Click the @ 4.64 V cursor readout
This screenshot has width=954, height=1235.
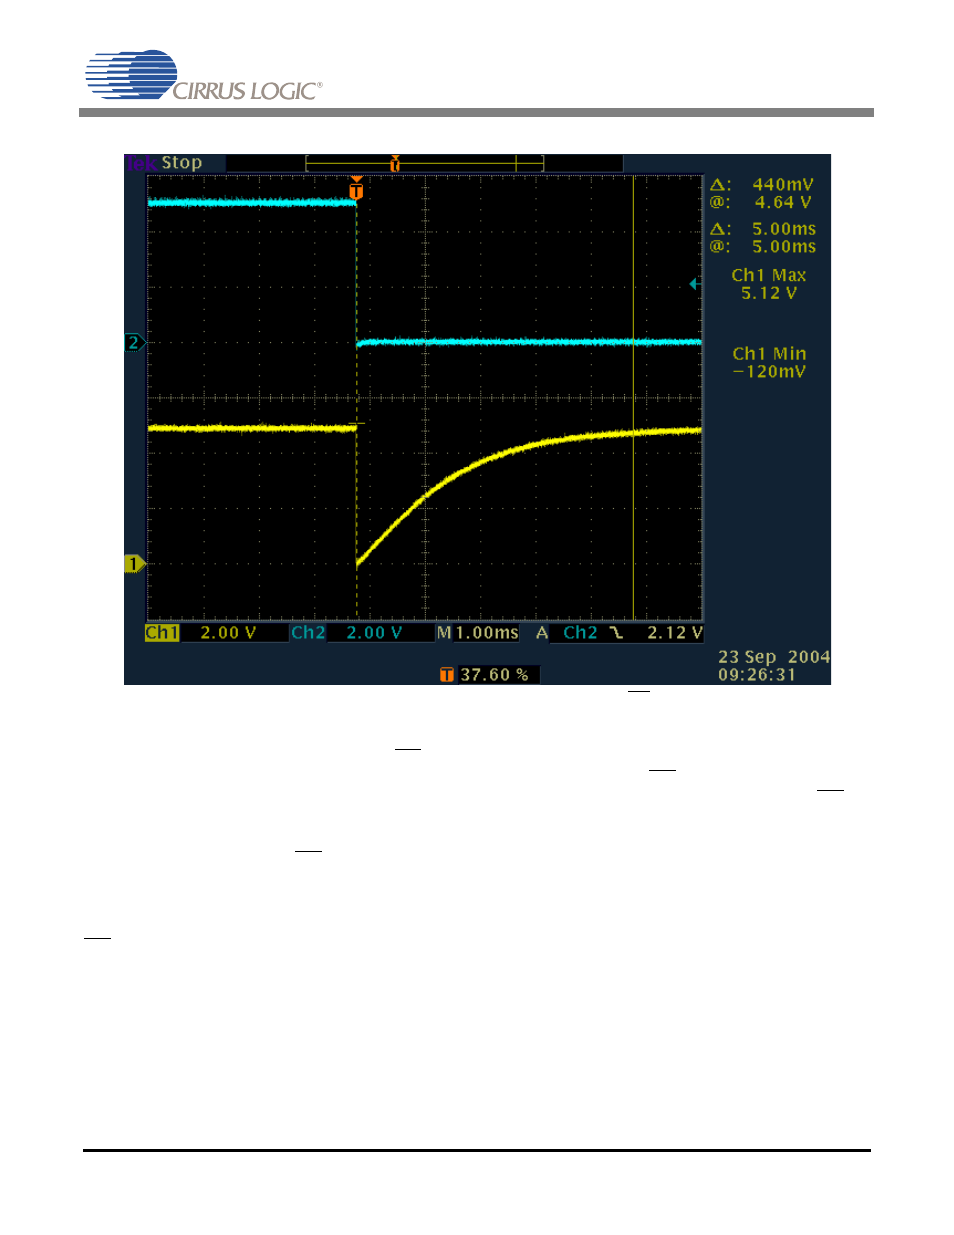[762, 202]
